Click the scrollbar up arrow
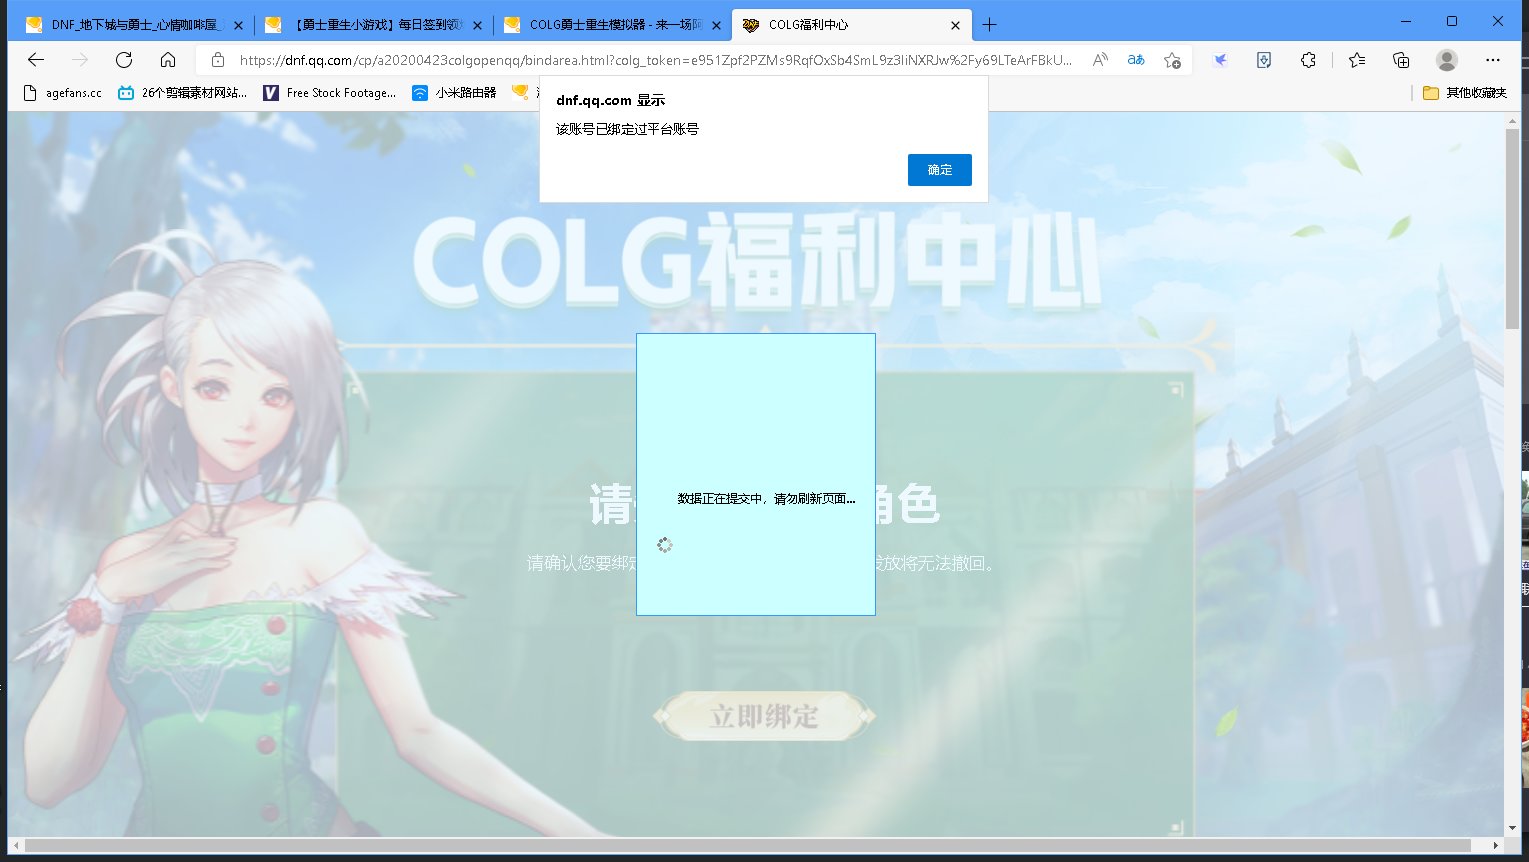The height and width of the screenshot is (862, 1529). [x=1512, y=120]
